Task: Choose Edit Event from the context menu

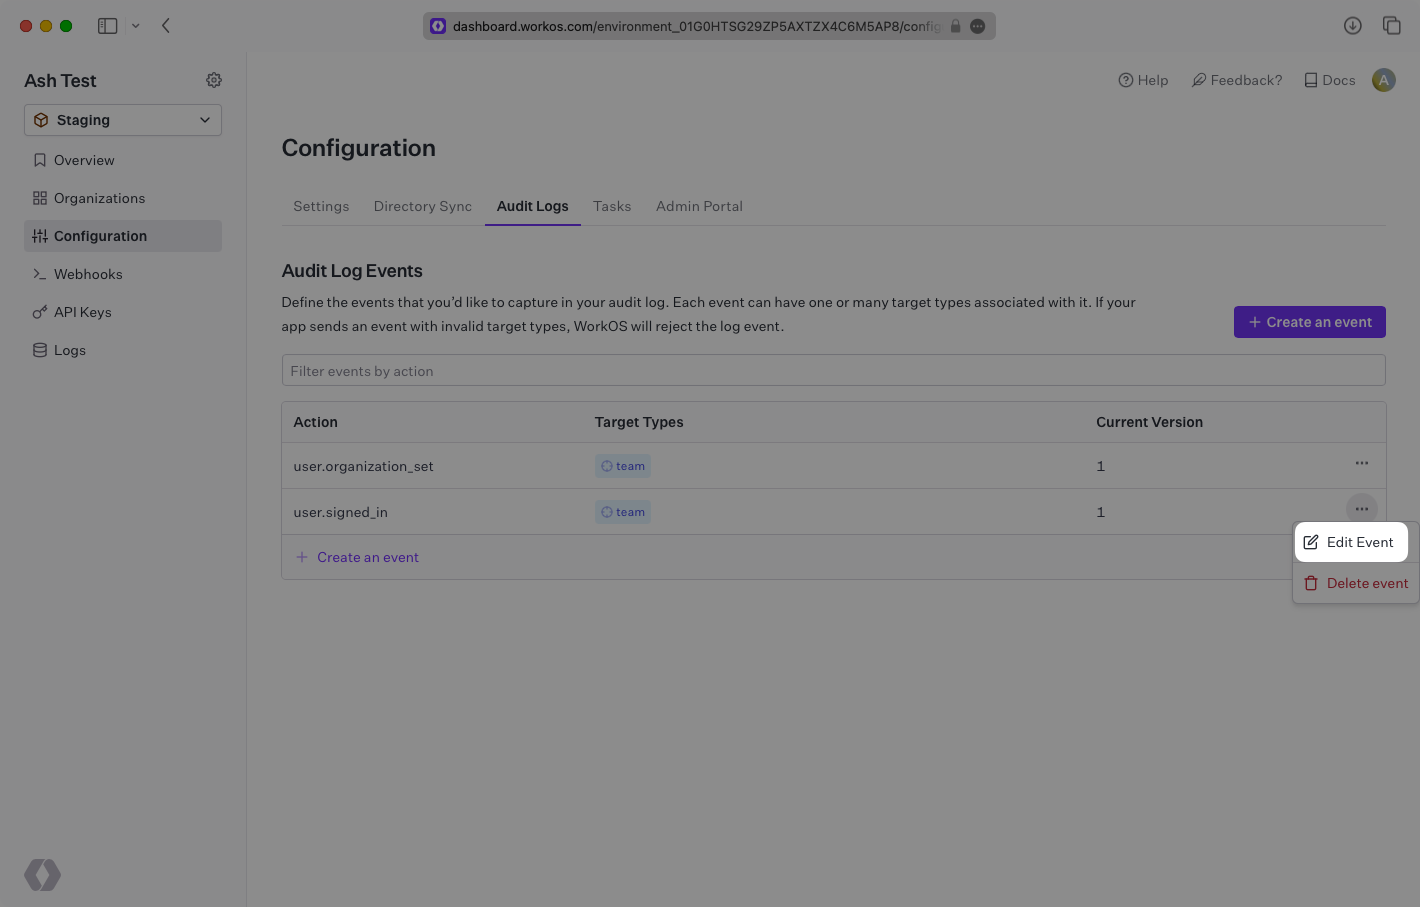Action: tap(1351, 542)
